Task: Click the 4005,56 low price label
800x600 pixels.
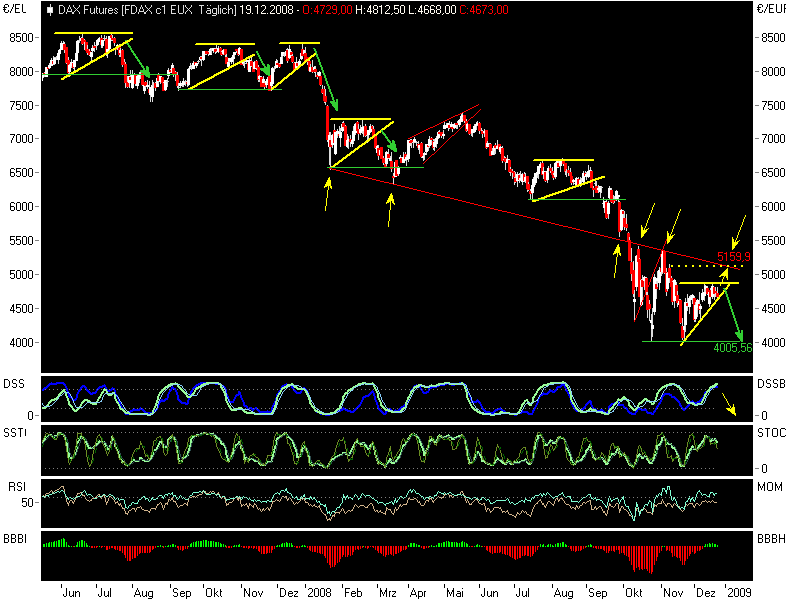Action: (x=732, y=348)
